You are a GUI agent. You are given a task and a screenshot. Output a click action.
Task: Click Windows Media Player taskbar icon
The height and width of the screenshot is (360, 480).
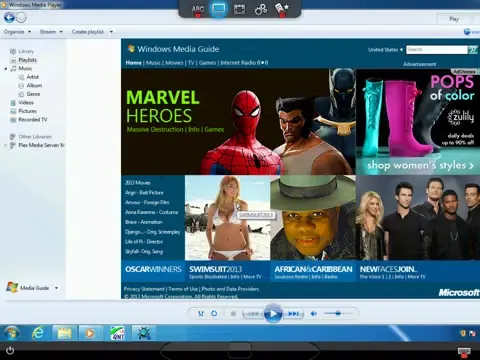coord(90,333)
